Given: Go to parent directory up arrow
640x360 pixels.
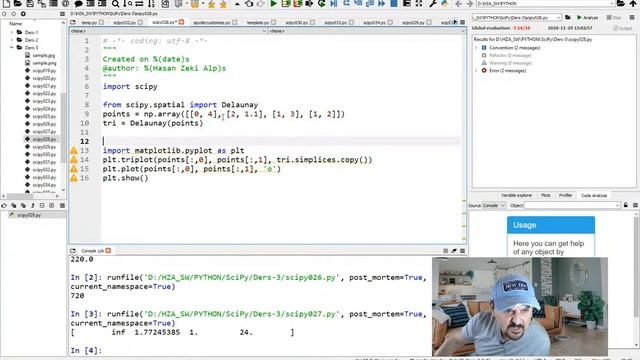Looking at the screenshot, I should click(633, 3).
